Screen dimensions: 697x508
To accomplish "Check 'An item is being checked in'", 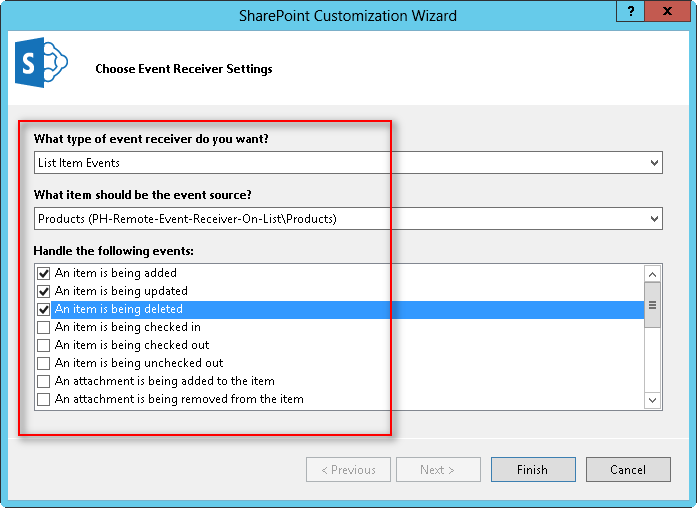I will [x=44, y=327].
